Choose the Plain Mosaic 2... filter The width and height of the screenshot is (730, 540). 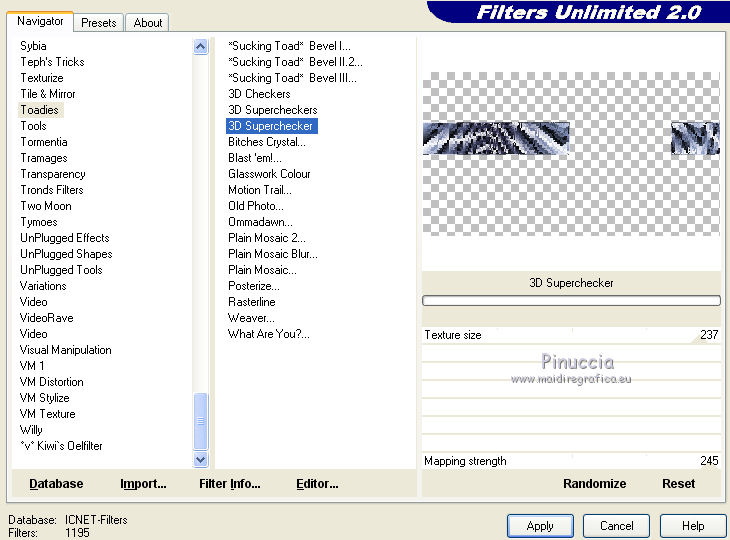267,238
